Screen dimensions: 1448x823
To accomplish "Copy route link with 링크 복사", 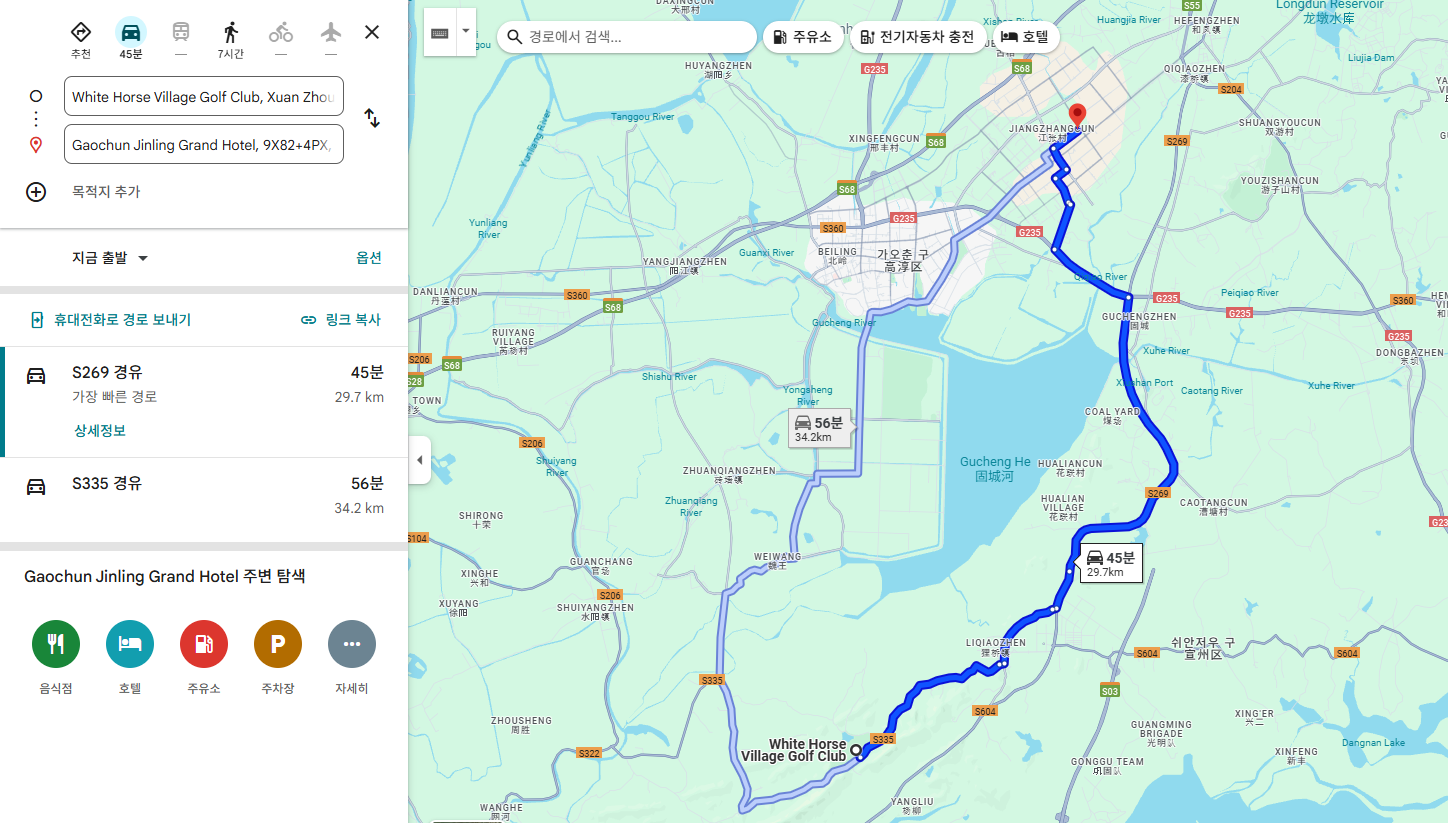I will 341,320.
